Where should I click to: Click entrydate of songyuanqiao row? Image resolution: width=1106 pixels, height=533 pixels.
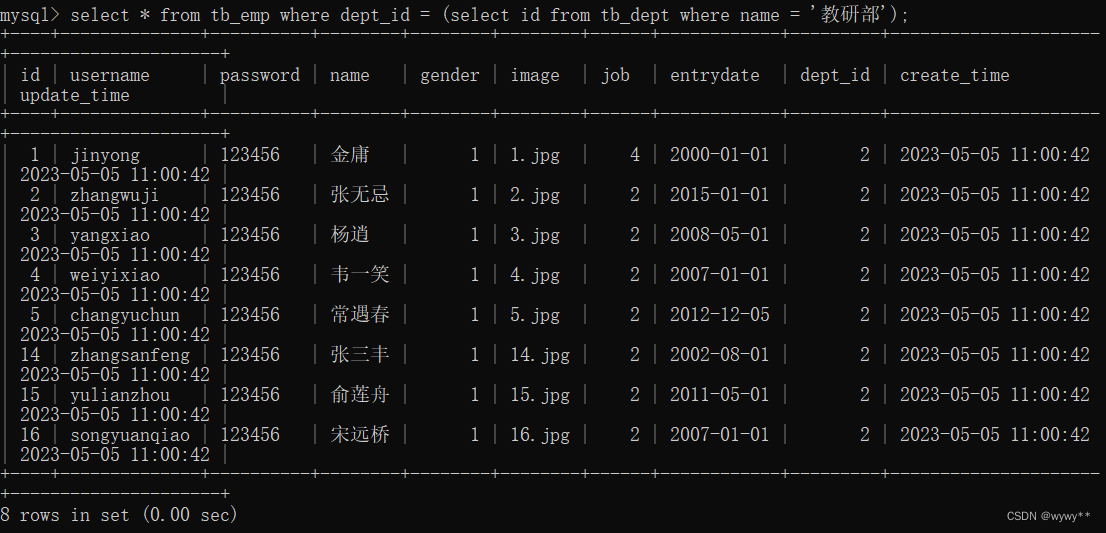[719, 435]
